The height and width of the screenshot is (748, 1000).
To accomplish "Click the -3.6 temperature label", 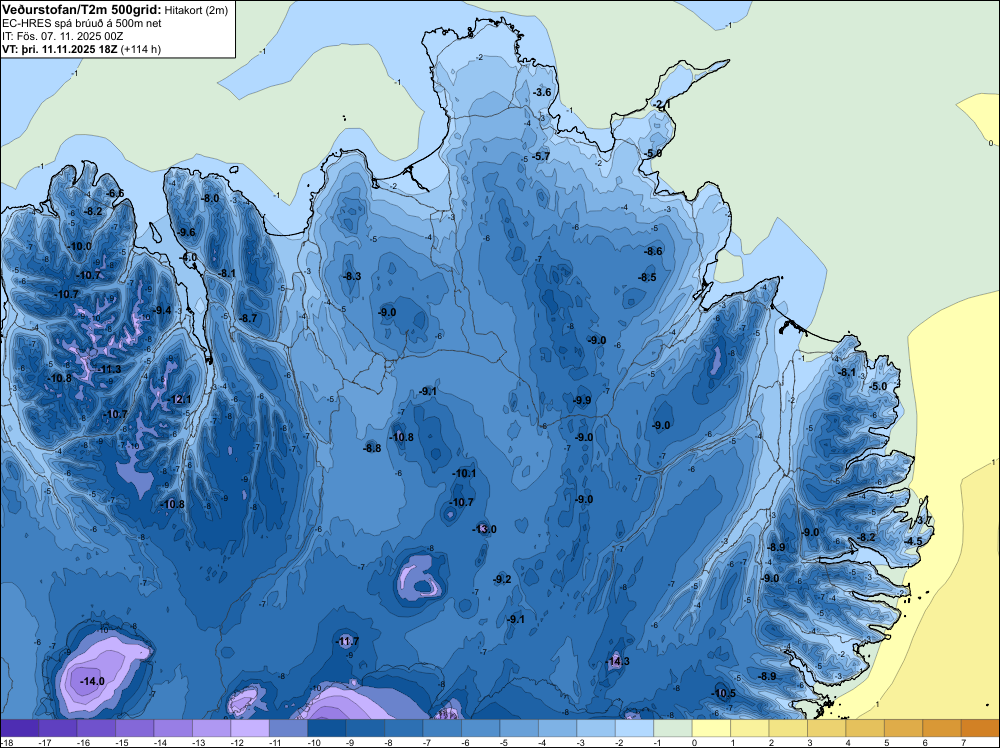I will (541, 92).
